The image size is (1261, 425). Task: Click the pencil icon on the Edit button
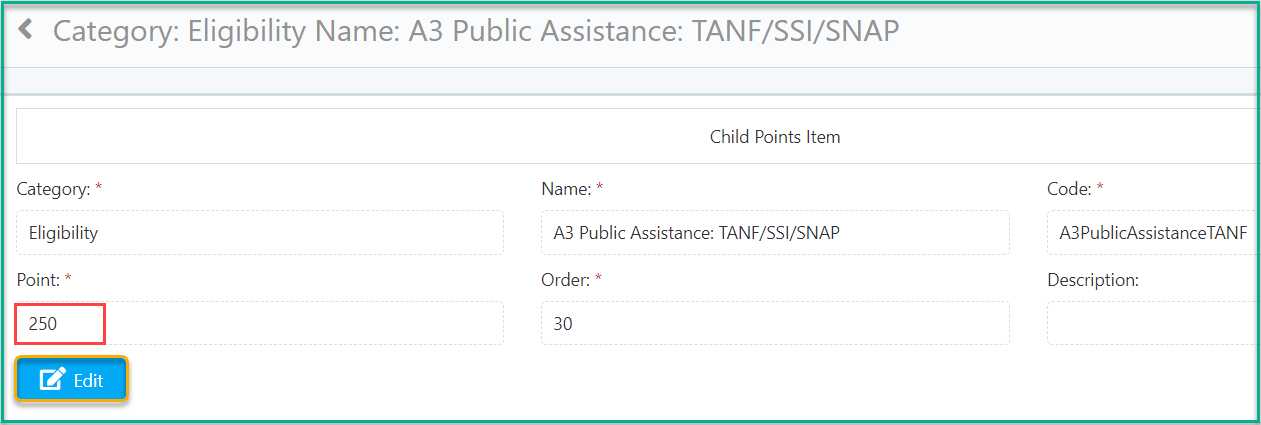(x=52, y=380)
